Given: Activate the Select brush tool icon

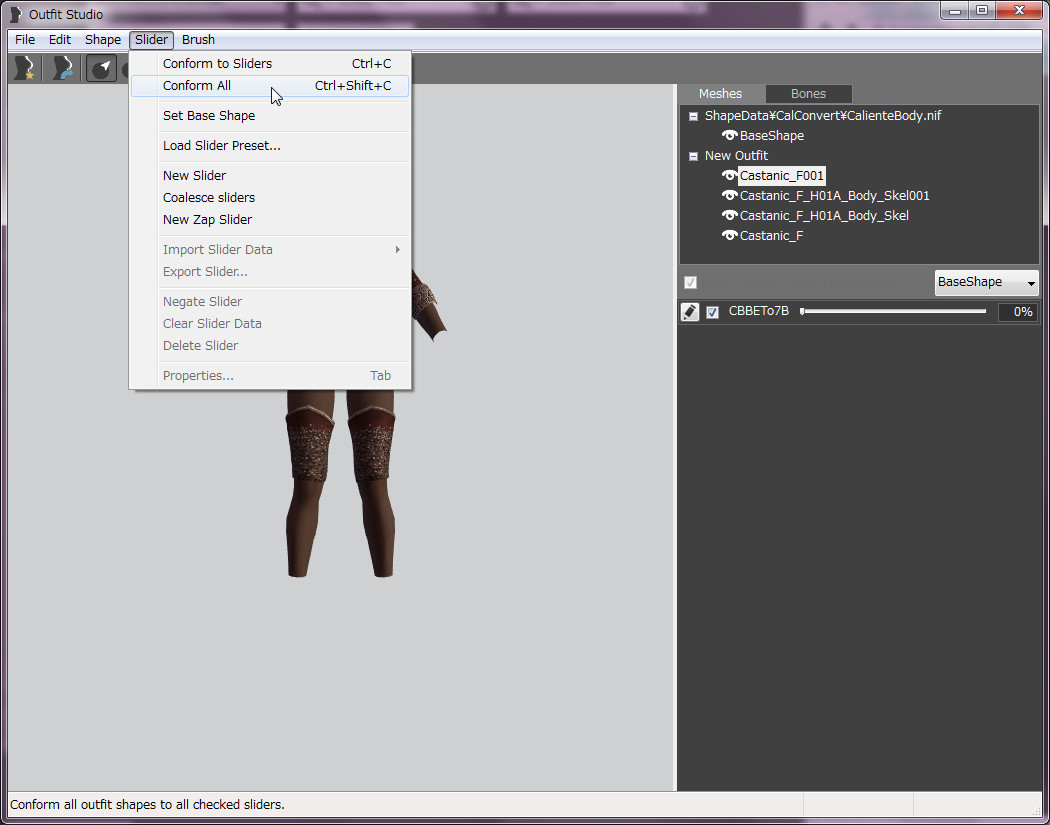Looking at the screenshot, I should point(101,68).
